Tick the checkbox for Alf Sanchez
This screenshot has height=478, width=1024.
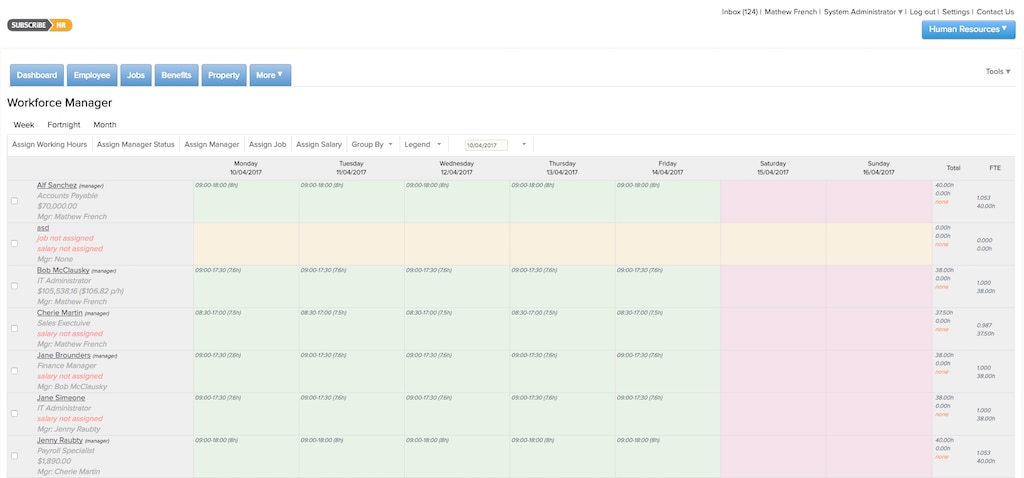[x=14, y=201]
